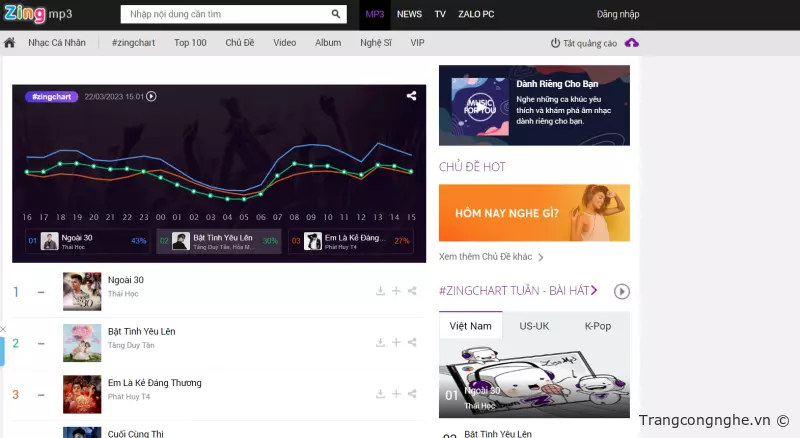Screen dimensions: 800x438
Task: Click the purple upload cloud icon
Action: 631,43
